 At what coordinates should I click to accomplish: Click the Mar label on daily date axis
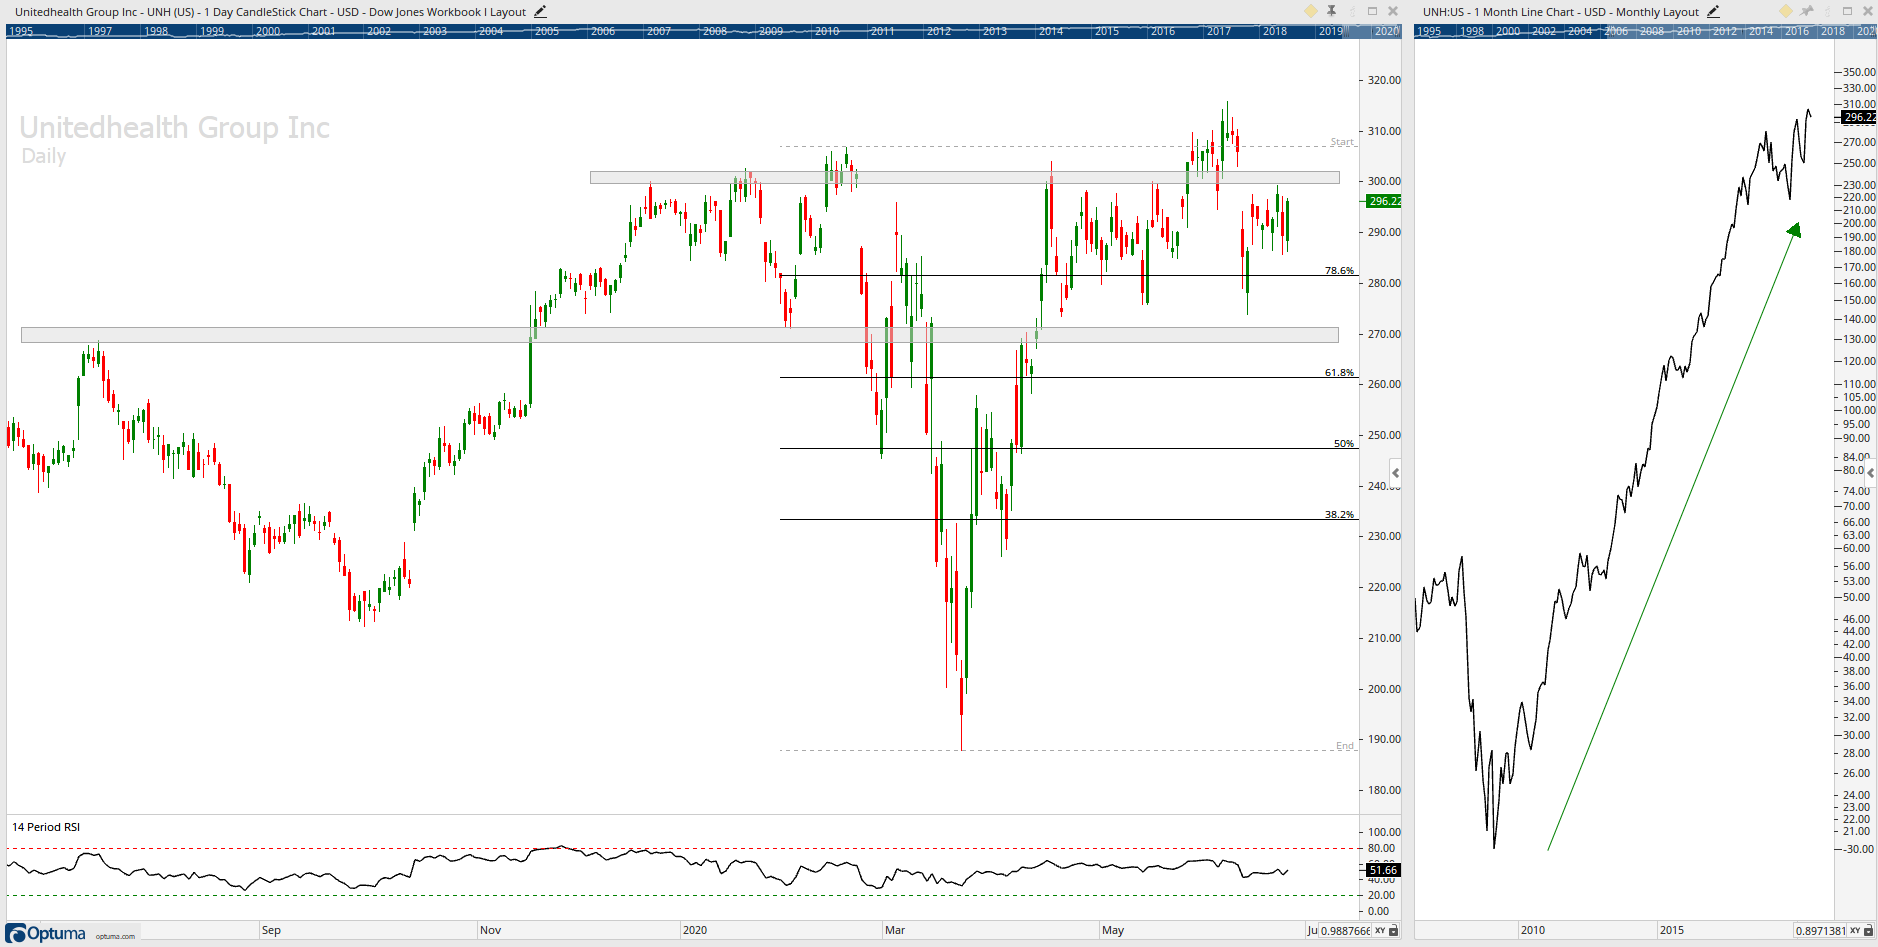(x=895, y=930)
